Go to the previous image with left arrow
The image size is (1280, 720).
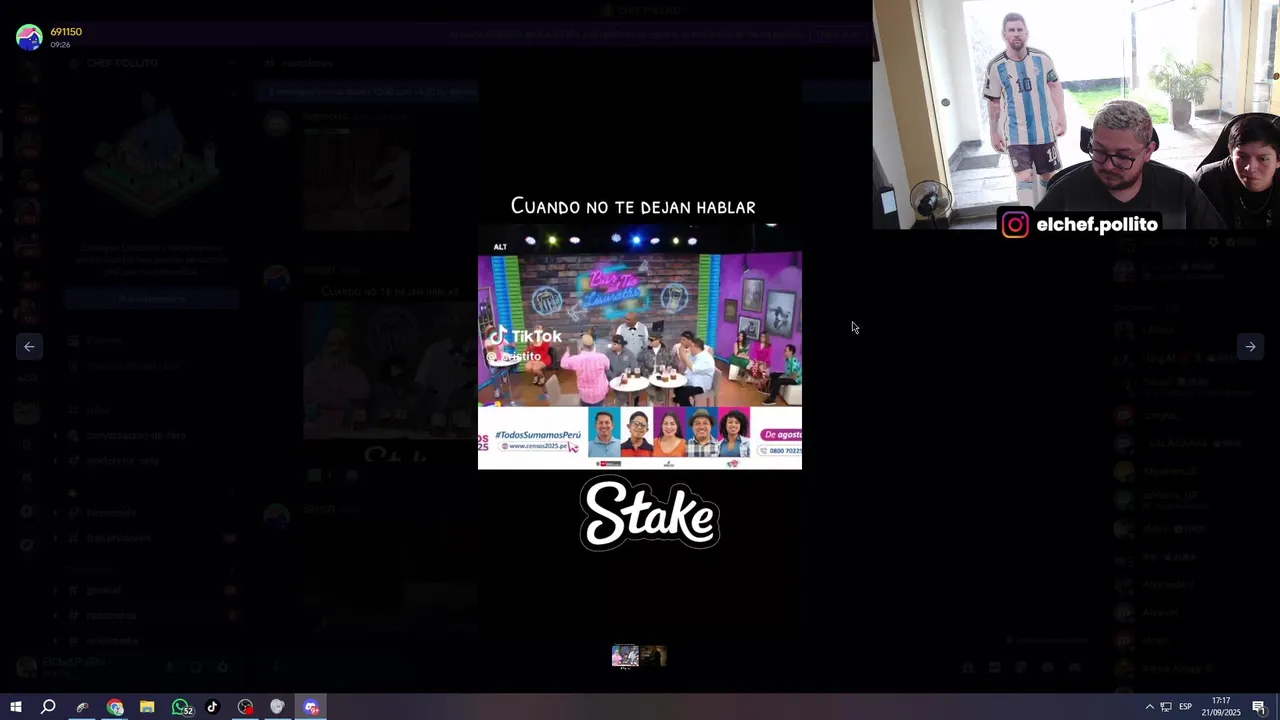[x=29, y=347]
